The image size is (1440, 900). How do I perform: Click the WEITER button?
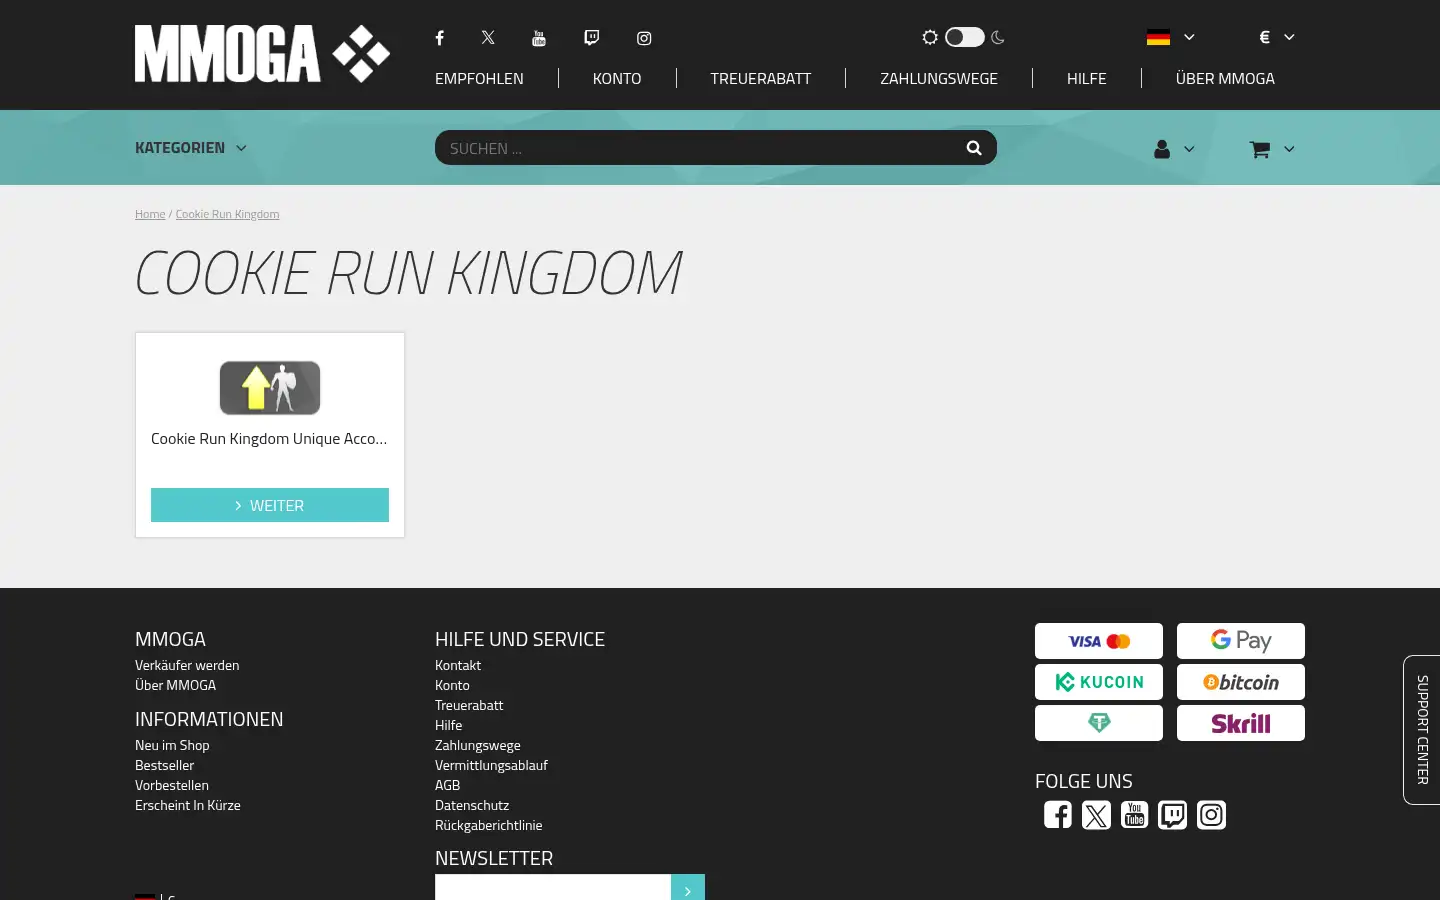point(270,505)
